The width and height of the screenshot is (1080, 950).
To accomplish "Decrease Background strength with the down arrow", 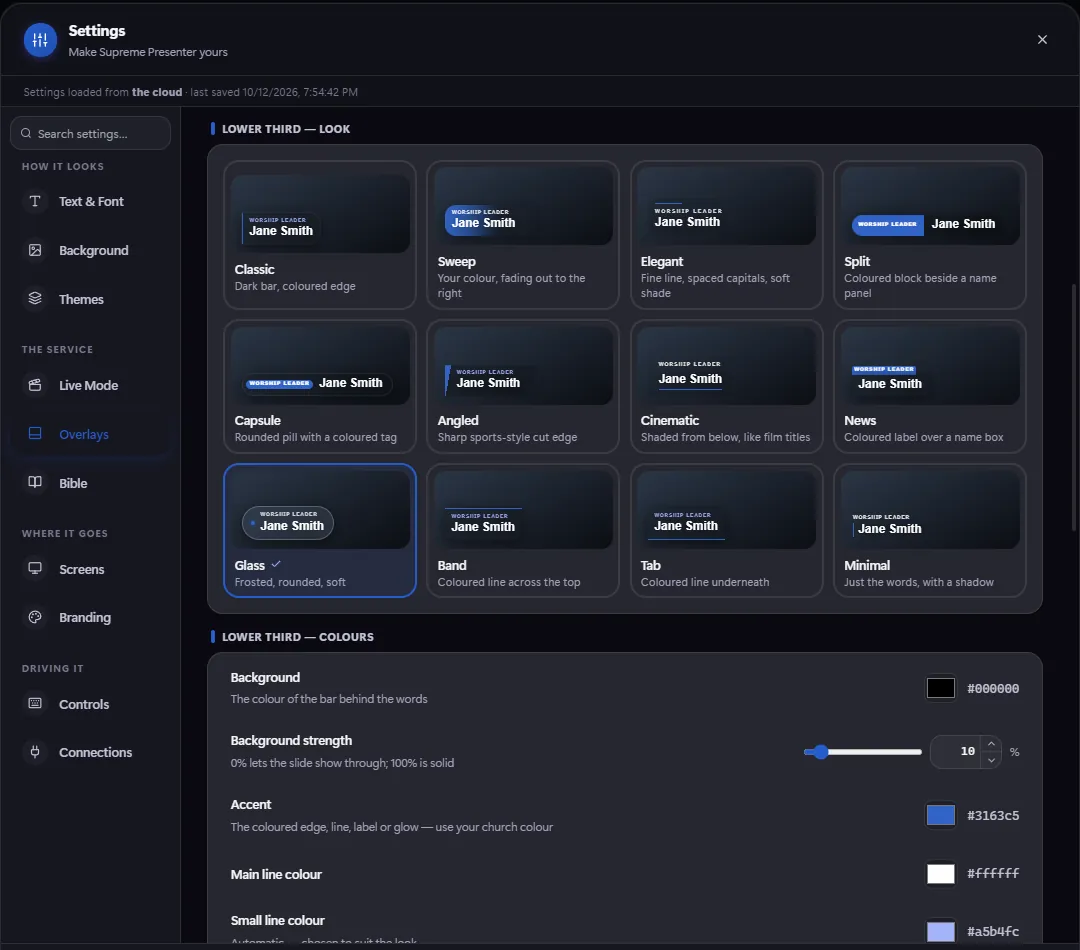I will 990,760.
